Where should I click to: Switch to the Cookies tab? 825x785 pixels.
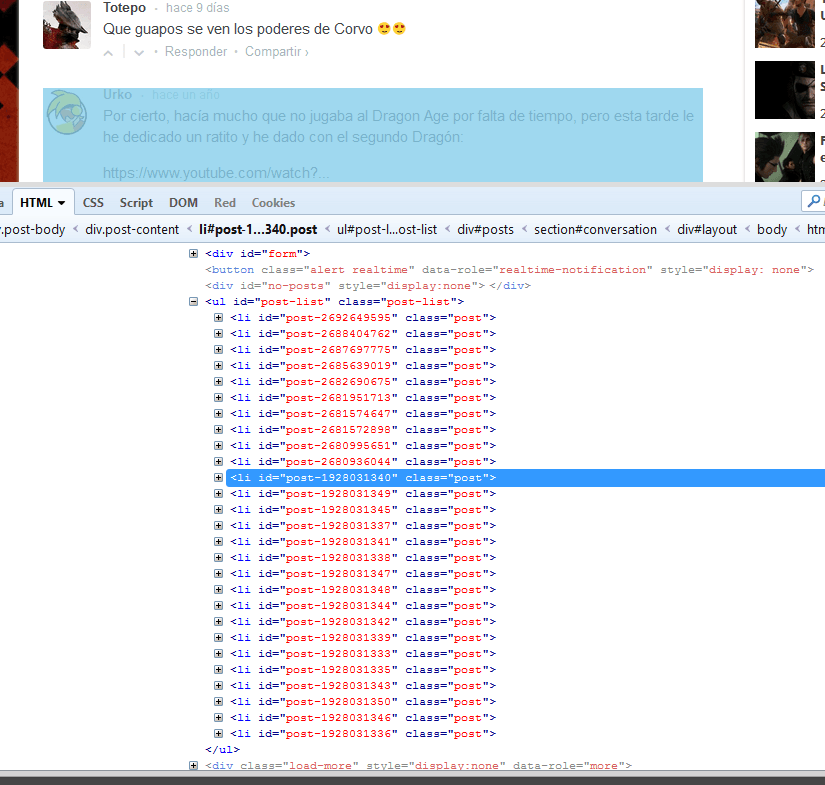pyautogui.click(x=273, y=203)
